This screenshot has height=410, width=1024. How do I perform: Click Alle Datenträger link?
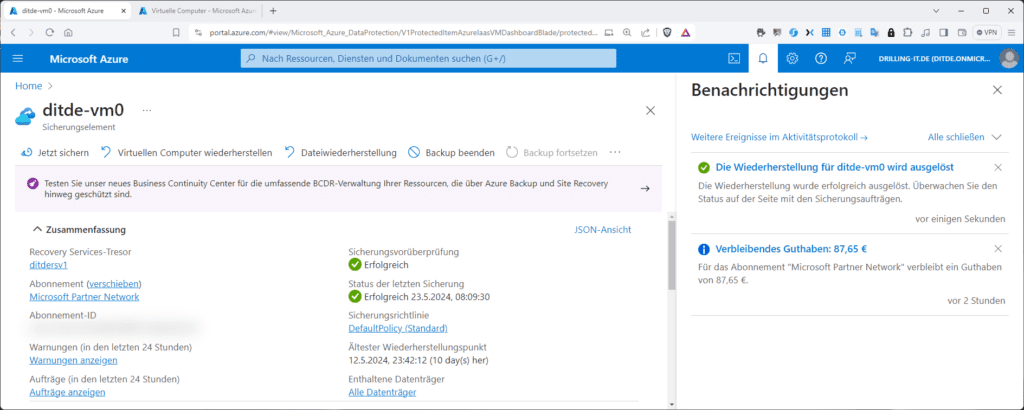(382, 392)
